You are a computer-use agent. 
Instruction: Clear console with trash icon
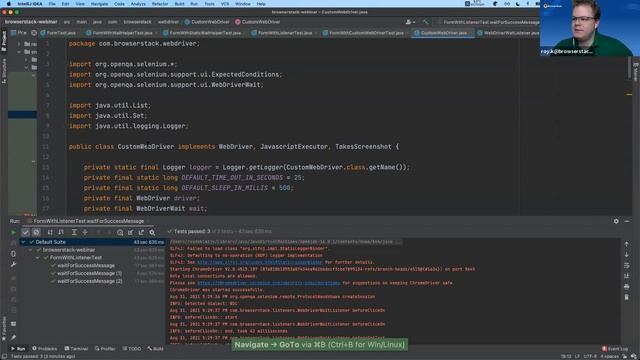click(627, 297)
